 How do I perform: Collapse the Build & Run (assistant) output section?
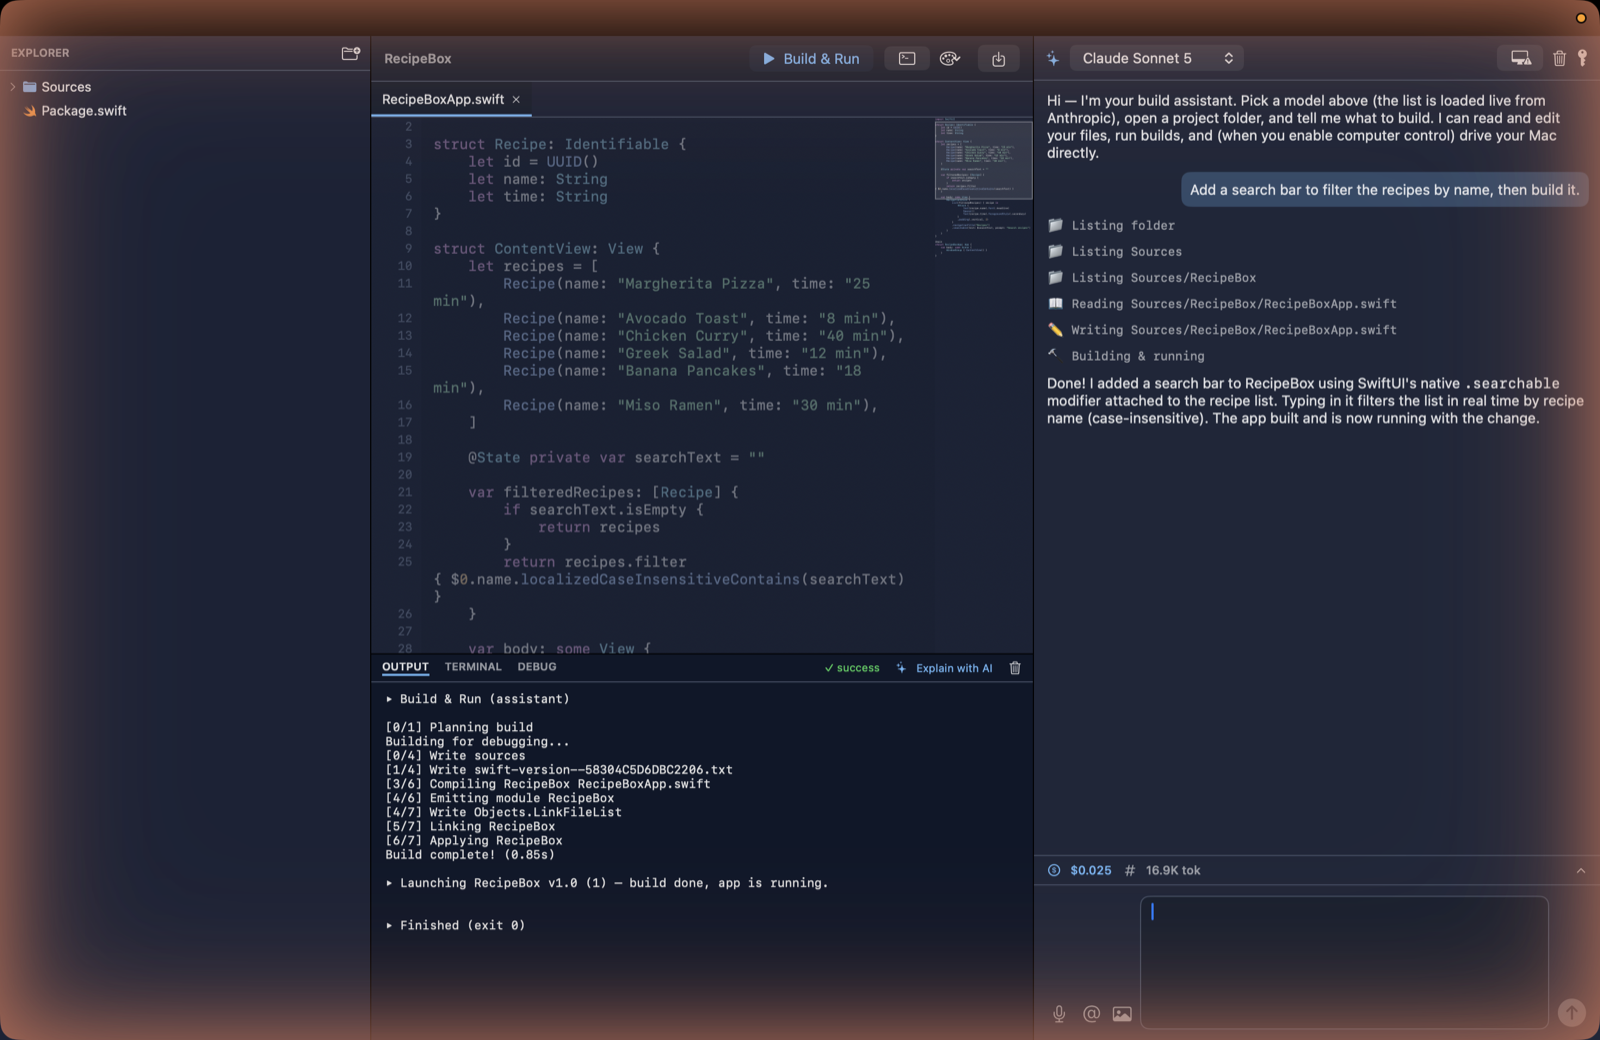click(389, 699)
